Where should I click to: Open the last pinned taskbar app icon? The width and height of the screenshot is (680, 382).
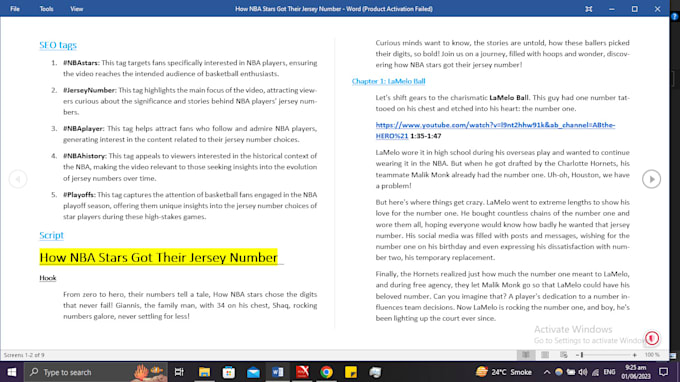376,372
